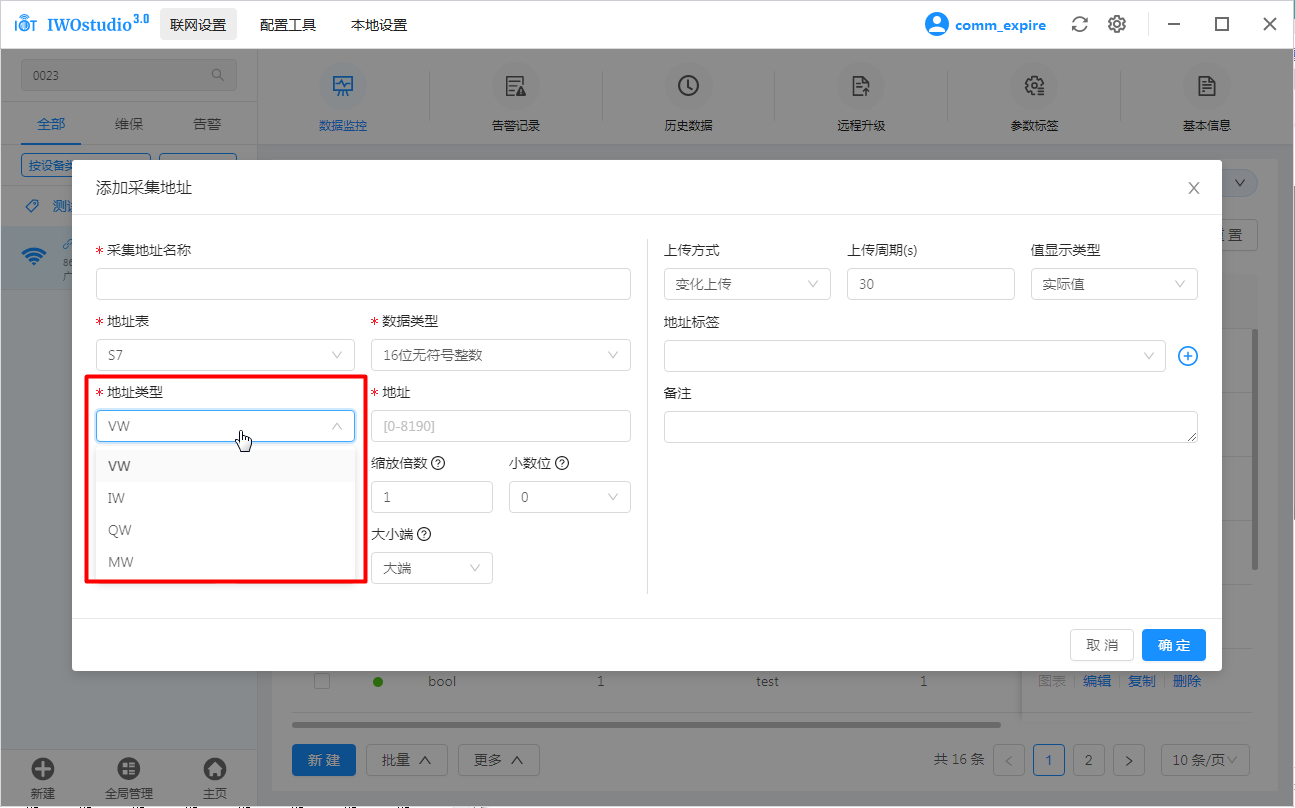Screen dimensions: 1295x808
Task: Open settings gear icon in title bar
Action: [1117, 25]
